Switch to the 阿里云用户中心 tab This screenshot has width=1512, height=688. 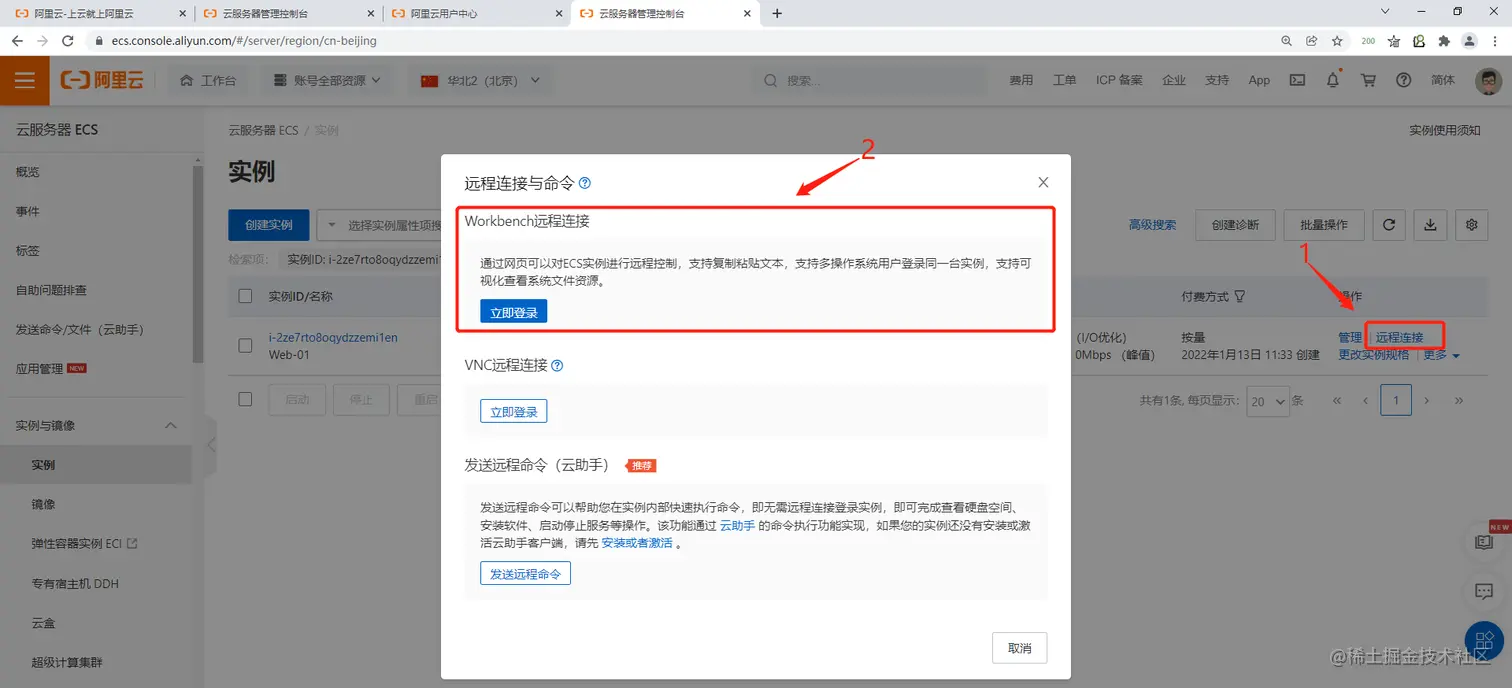tap(475, 13)
